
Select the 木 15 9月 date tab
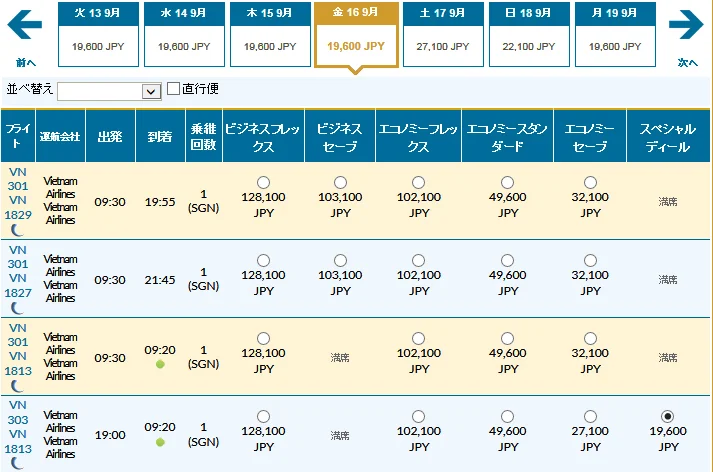click(x=270, y=35)
